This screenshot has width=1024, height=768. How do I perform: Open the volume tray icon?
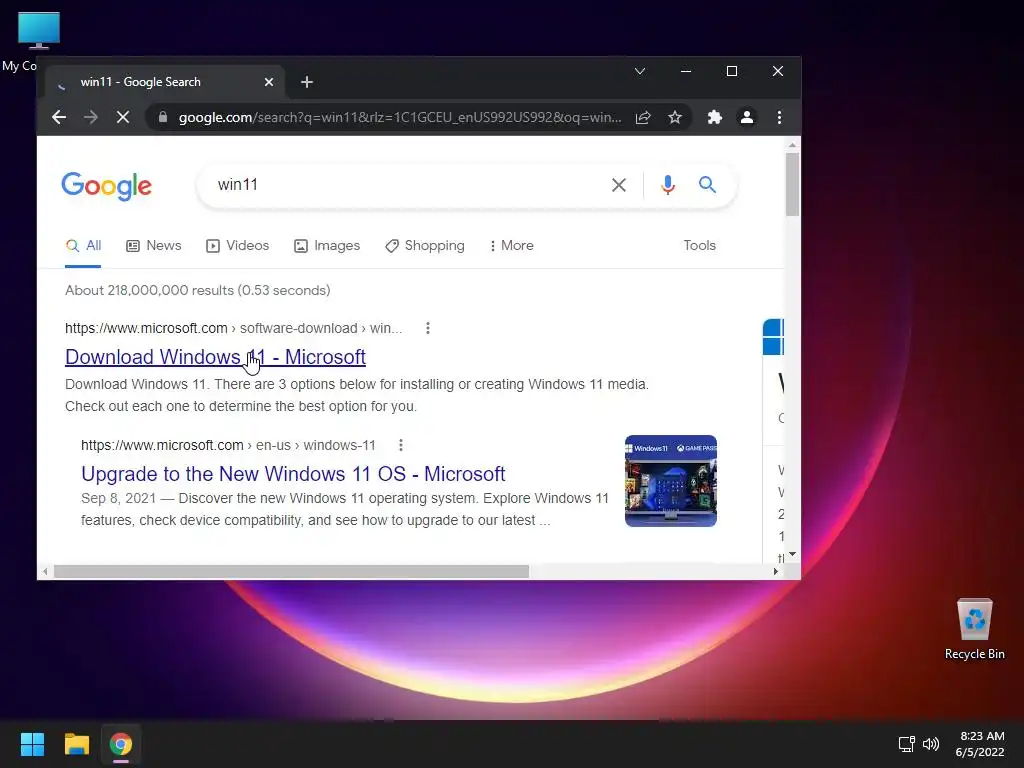point(931,744)
